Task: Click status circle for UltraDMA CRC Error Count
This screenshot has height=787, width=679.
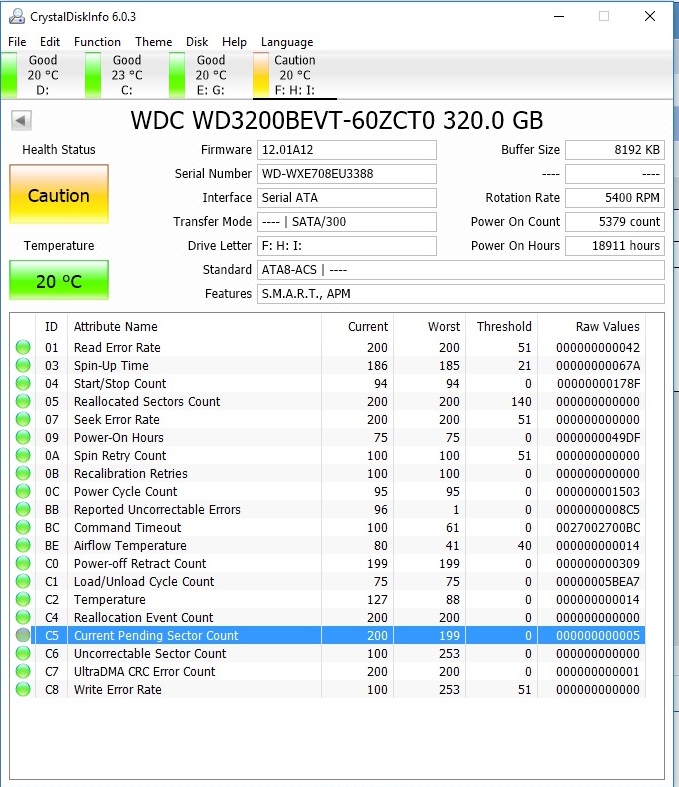Action: coord(23,671)
